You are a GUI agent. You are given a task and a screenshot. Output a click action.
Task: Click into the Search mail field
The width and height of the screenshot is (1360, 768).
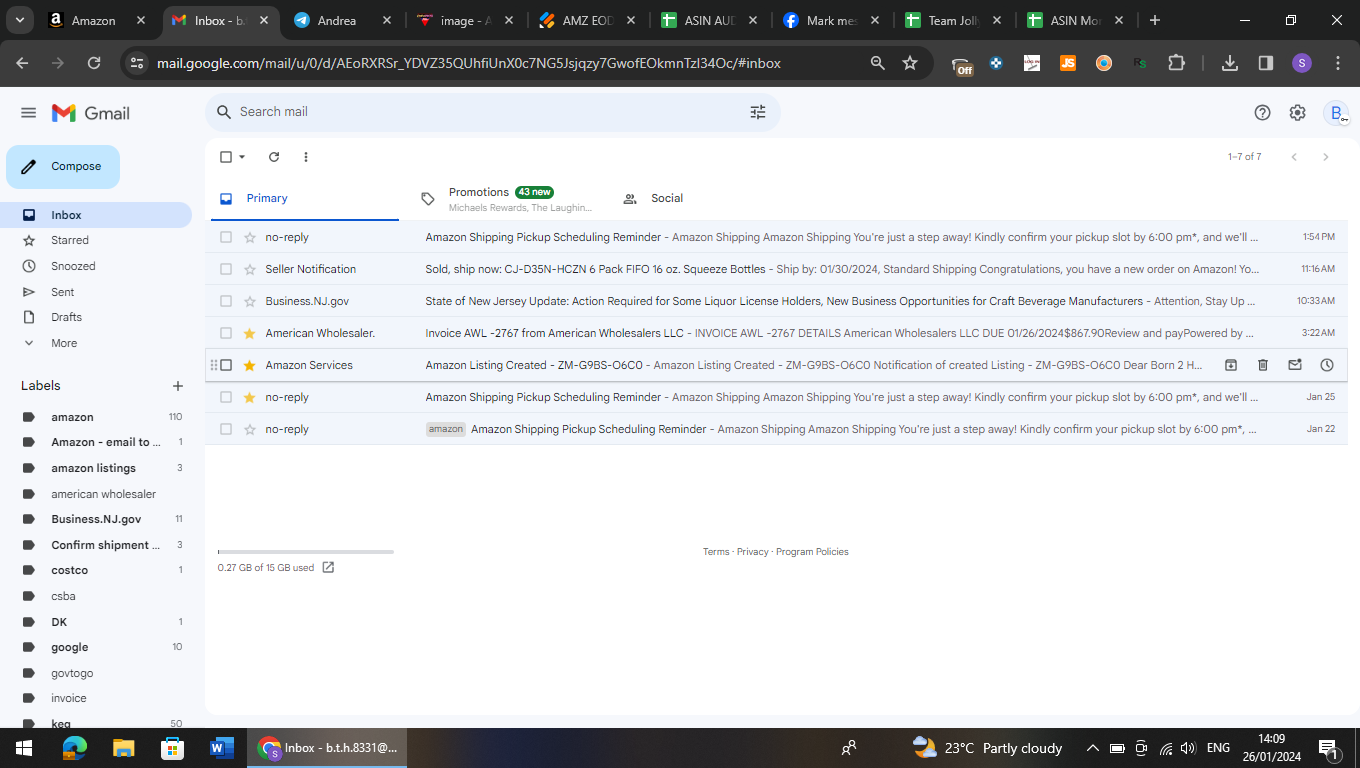pyautogui.click(x=492, y=112)
